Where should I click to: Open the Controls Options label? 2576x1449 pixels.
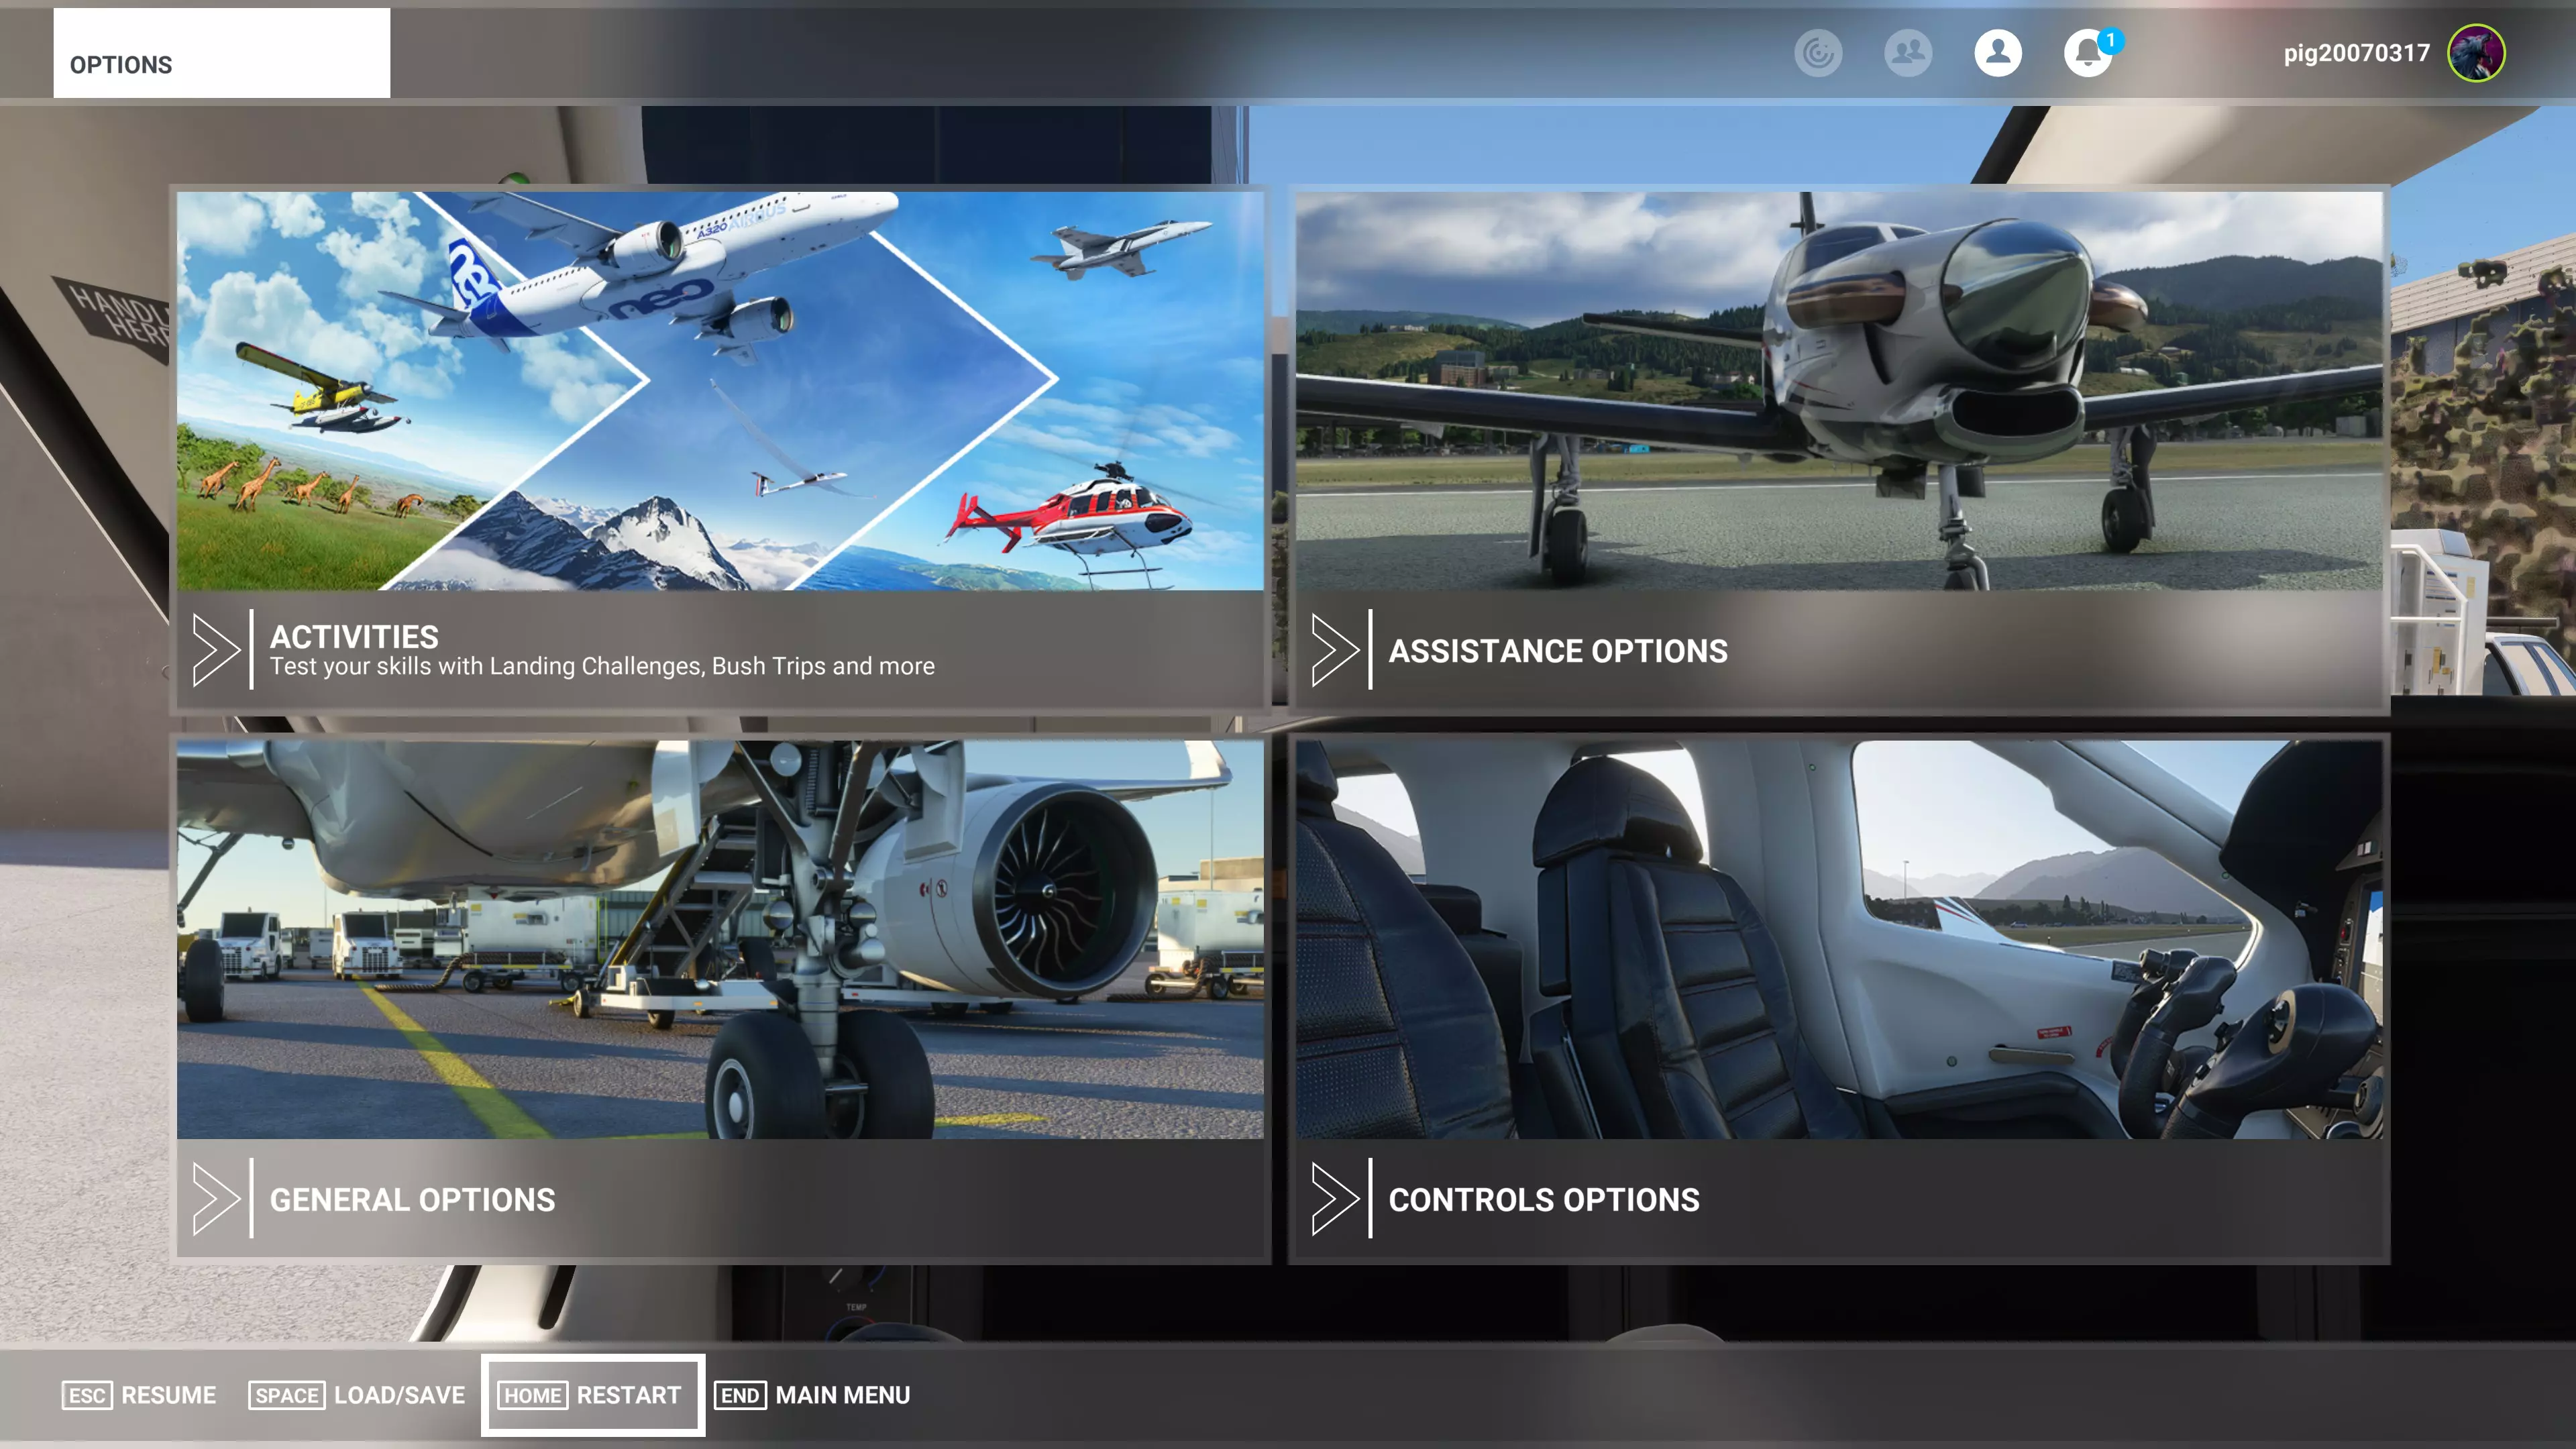[x=1543, y=1199]
